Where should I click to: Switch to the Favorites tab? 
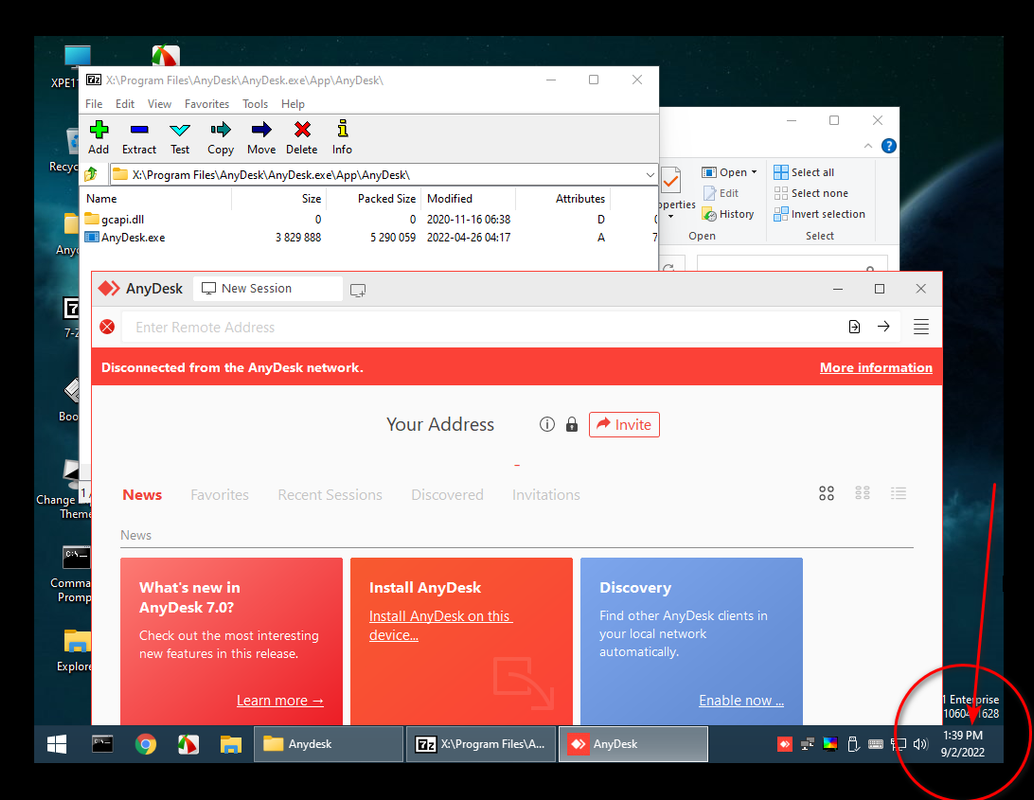click(x=220, y=495)
